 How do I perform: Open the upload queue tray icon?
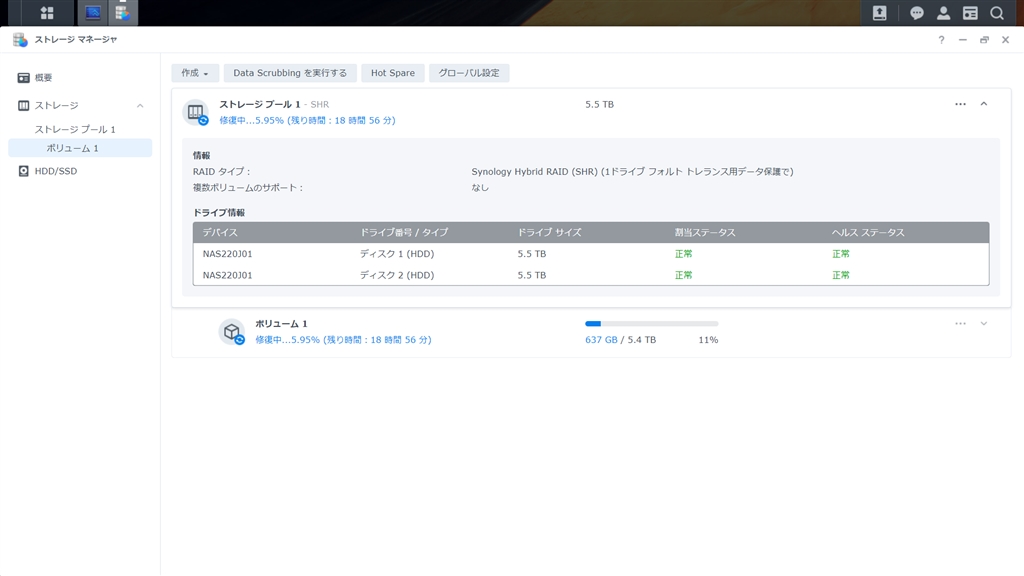(x=880, y=12)
